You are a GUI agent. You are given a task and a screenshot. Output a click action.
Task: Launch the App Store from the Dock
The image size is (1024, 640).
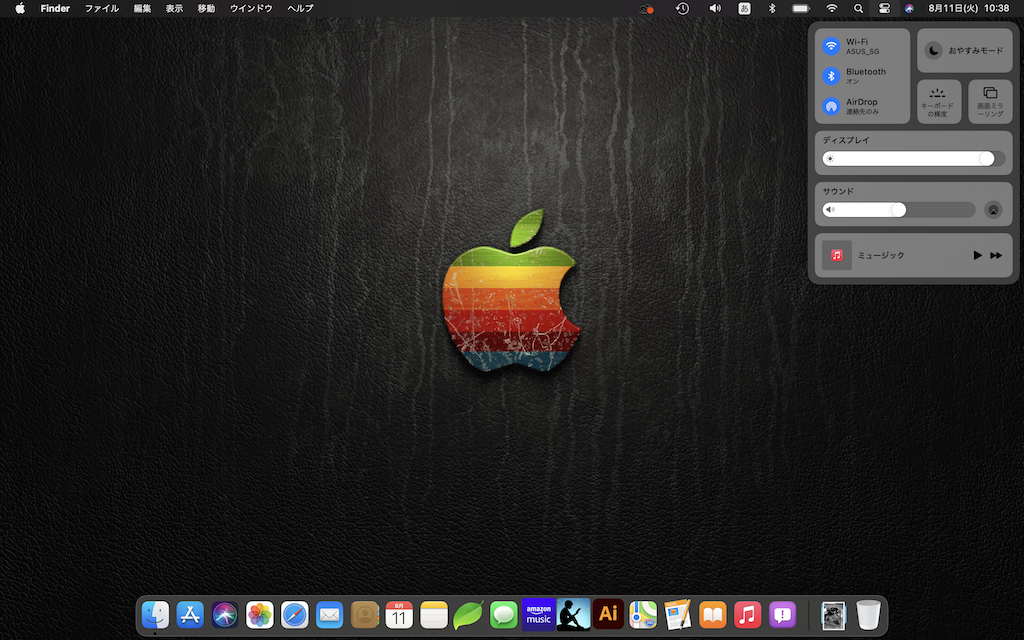(x=190, y=615)
